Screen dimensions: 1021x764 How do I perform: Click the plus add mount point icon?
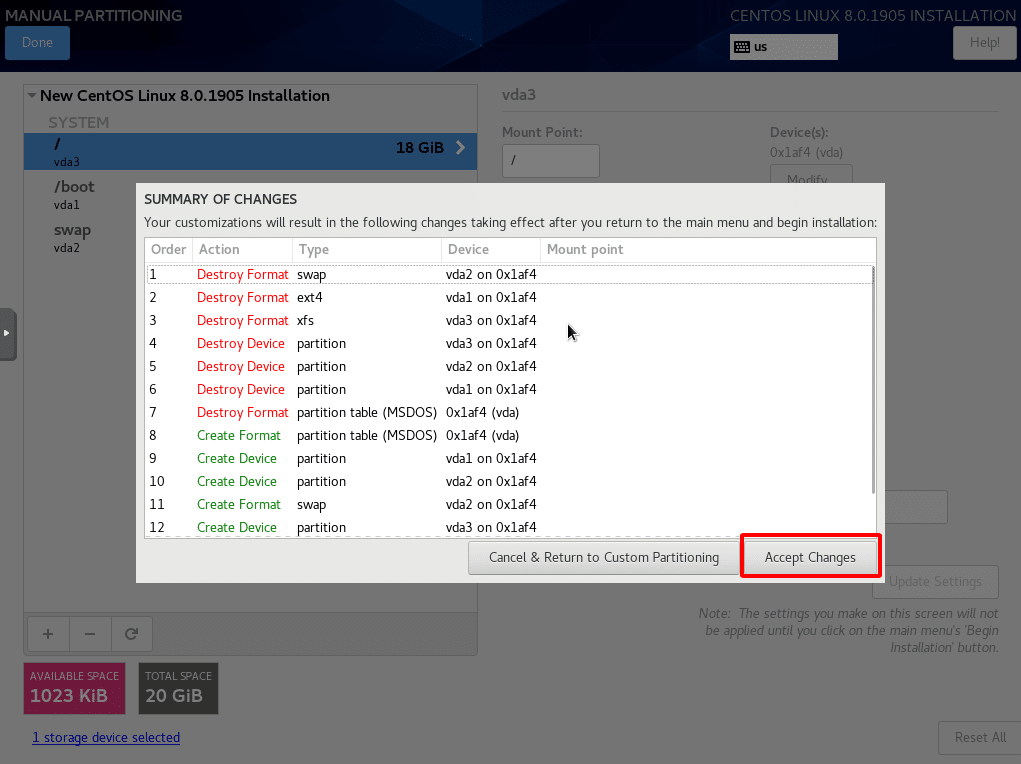(x=48, y=634)
